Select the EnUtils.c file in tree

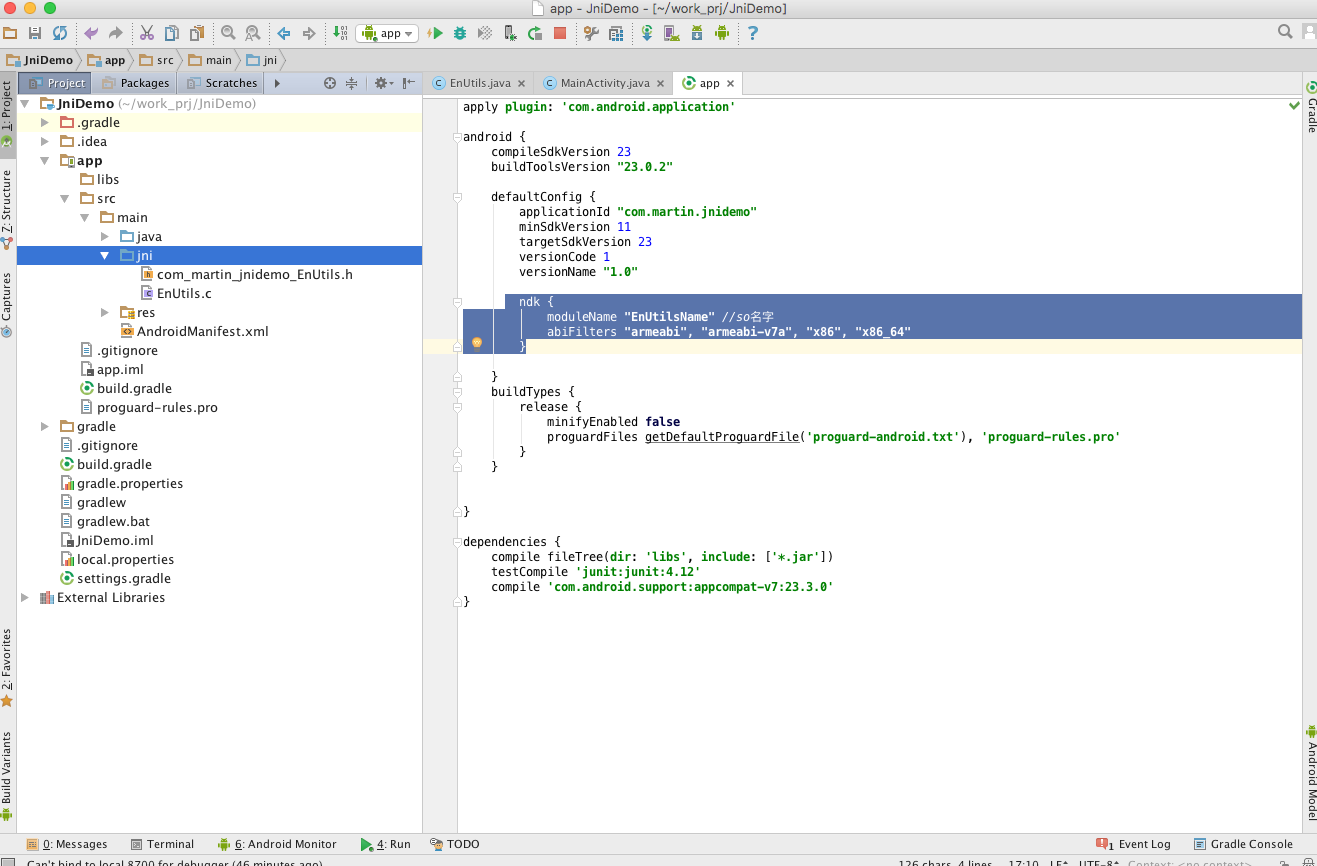(184, 294)
